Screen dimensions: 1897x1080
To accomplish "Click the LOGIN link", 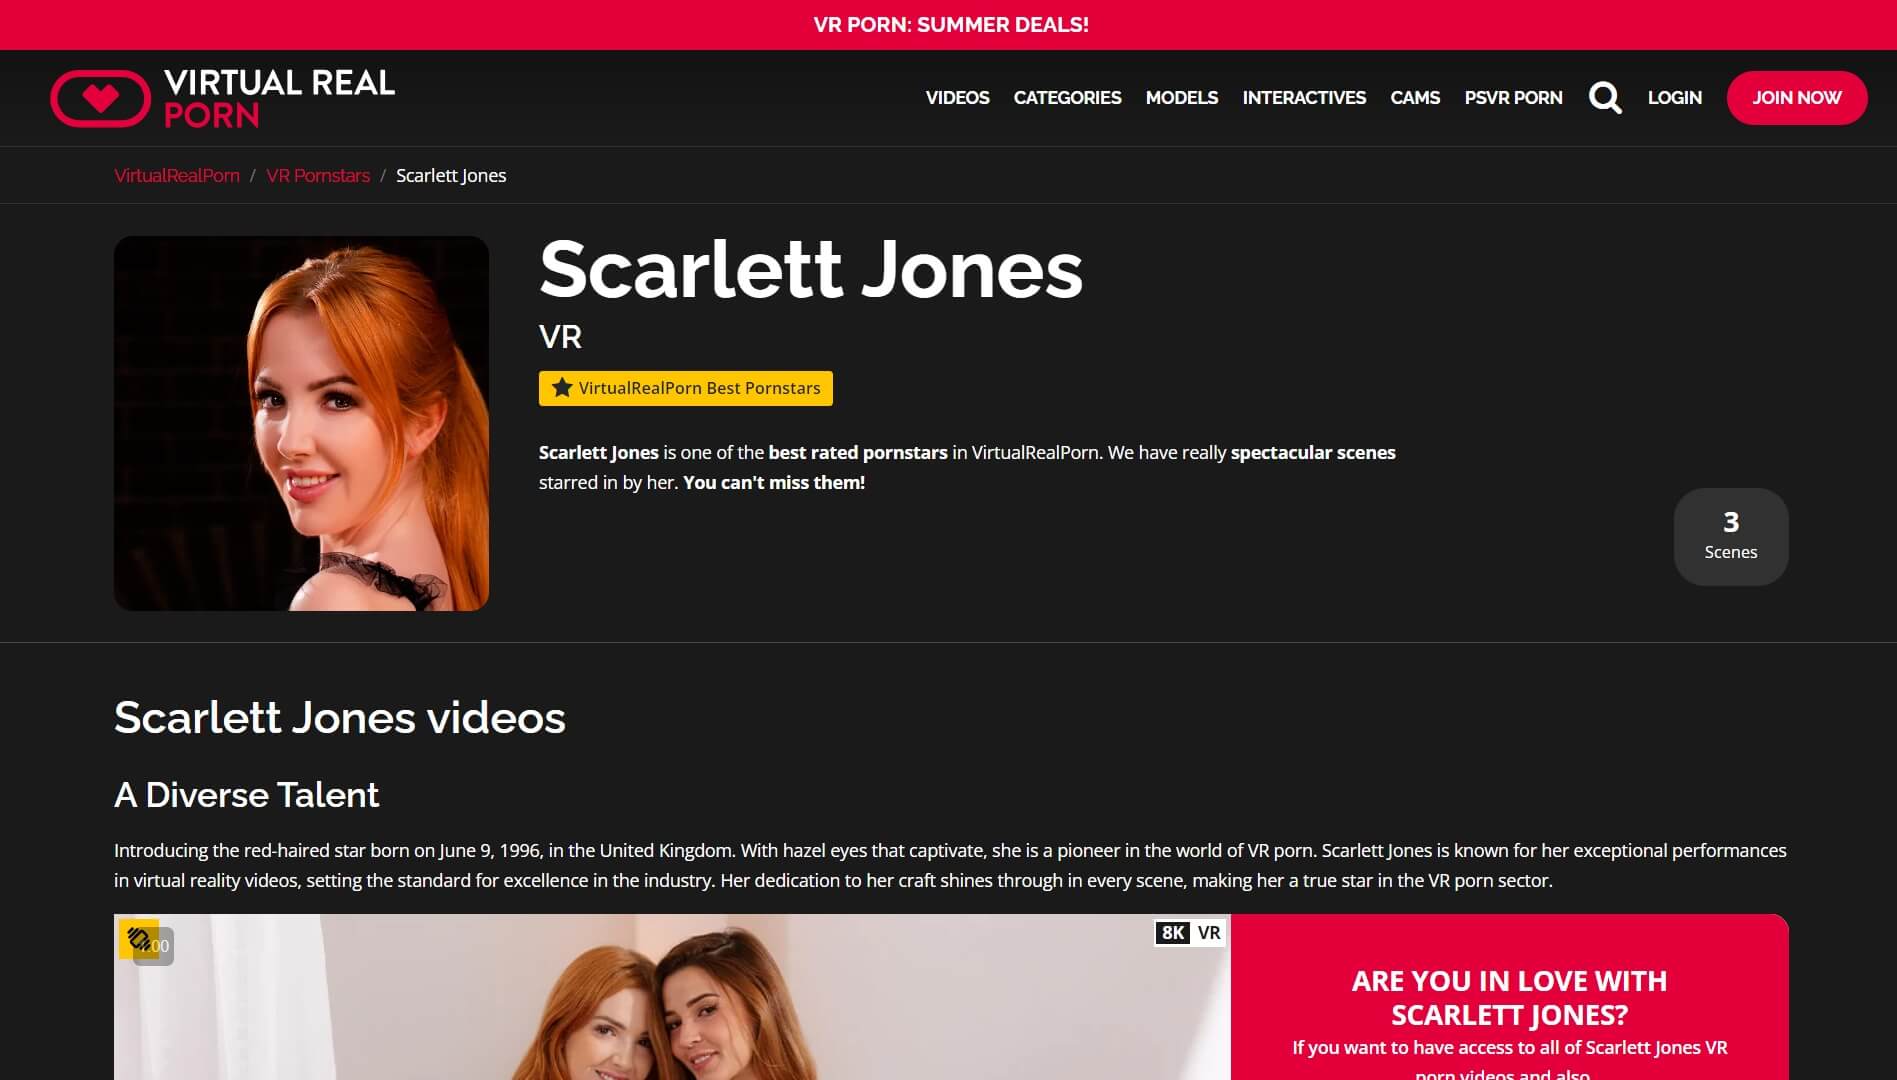I will 1674,98.
